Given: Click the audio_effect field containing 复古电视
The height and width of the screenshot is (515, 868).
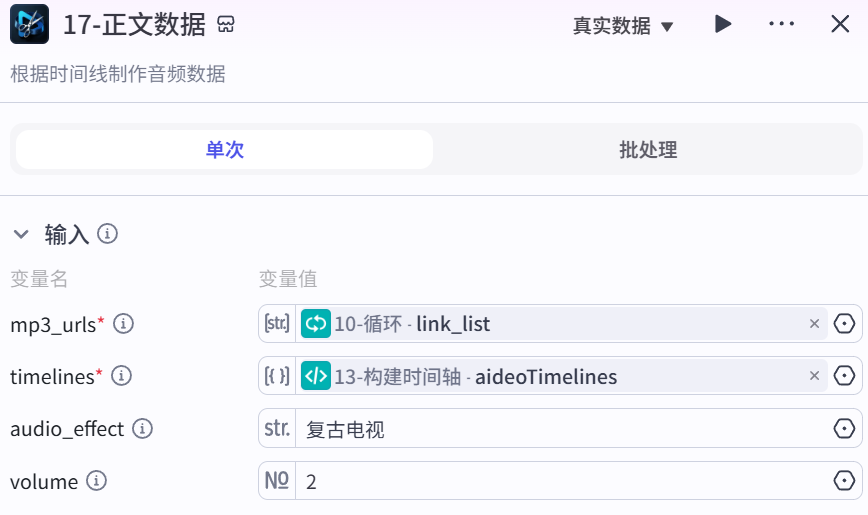Looking at the screenshot, I should coord(562,429).
